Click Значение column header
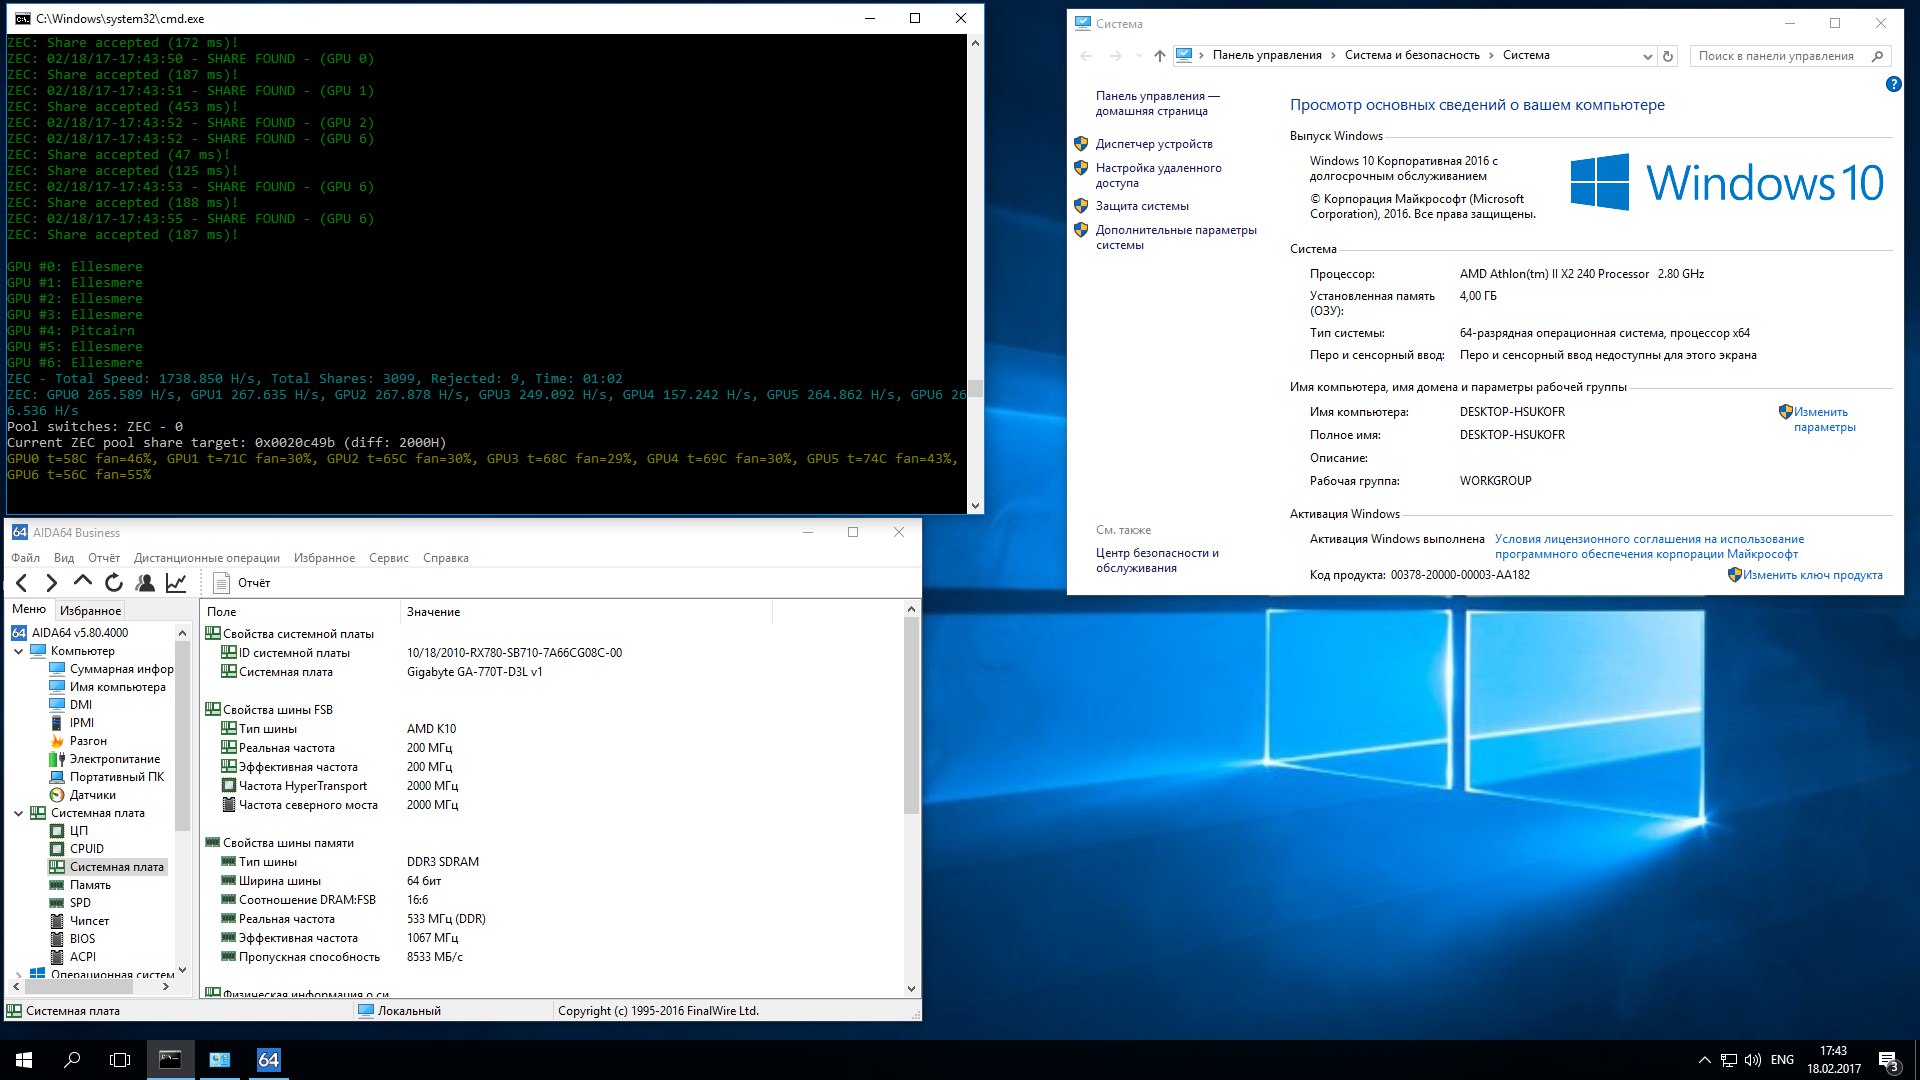This screenshot has width=1920, height=1080. (586, 612)
